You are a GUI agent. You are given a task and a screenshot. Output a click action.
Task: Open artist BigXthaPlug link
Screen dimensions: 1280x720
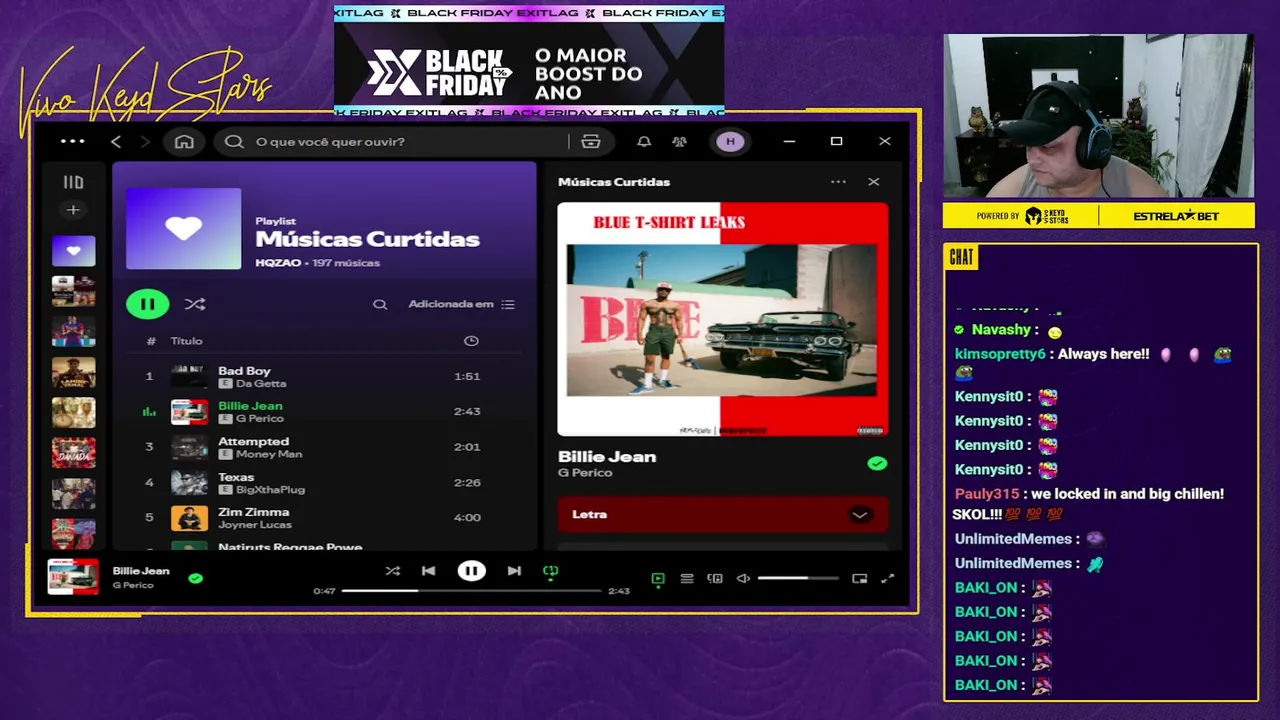tap(270, 490)
